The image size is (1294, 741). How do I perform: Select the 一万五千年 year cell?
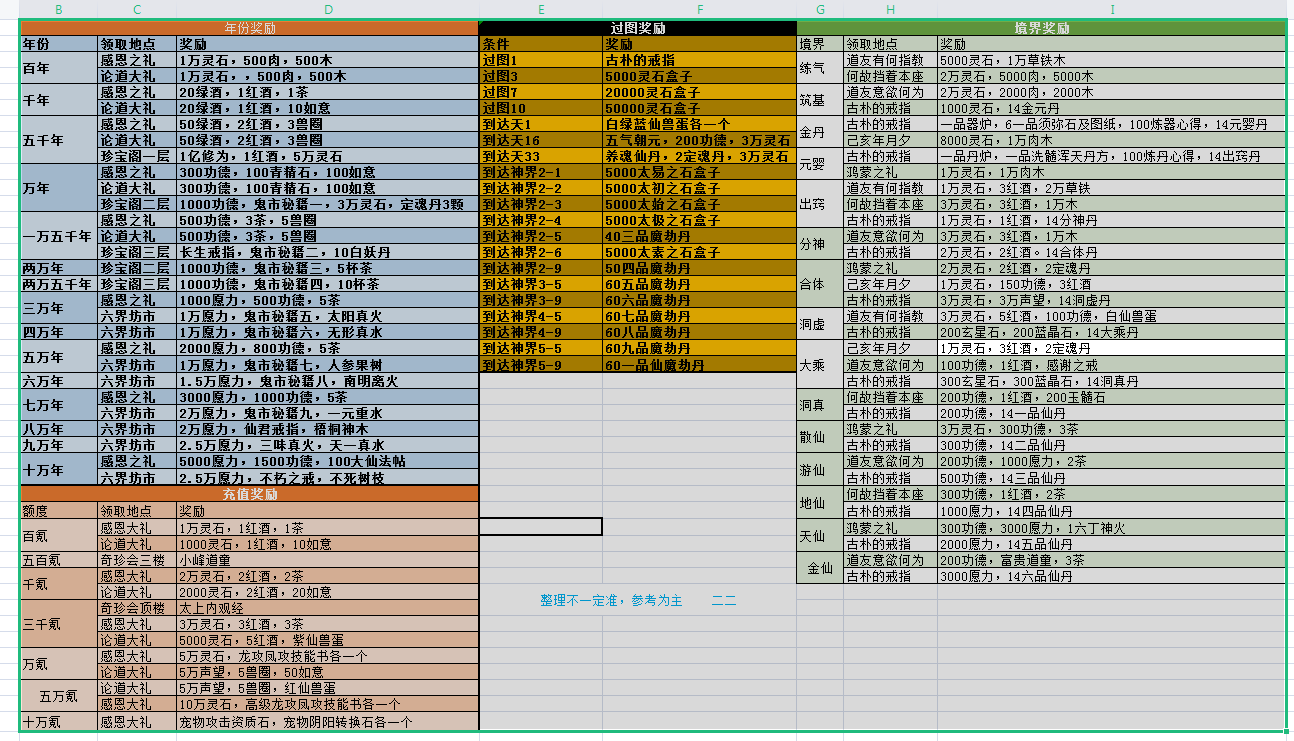click(x=59, y=236)
